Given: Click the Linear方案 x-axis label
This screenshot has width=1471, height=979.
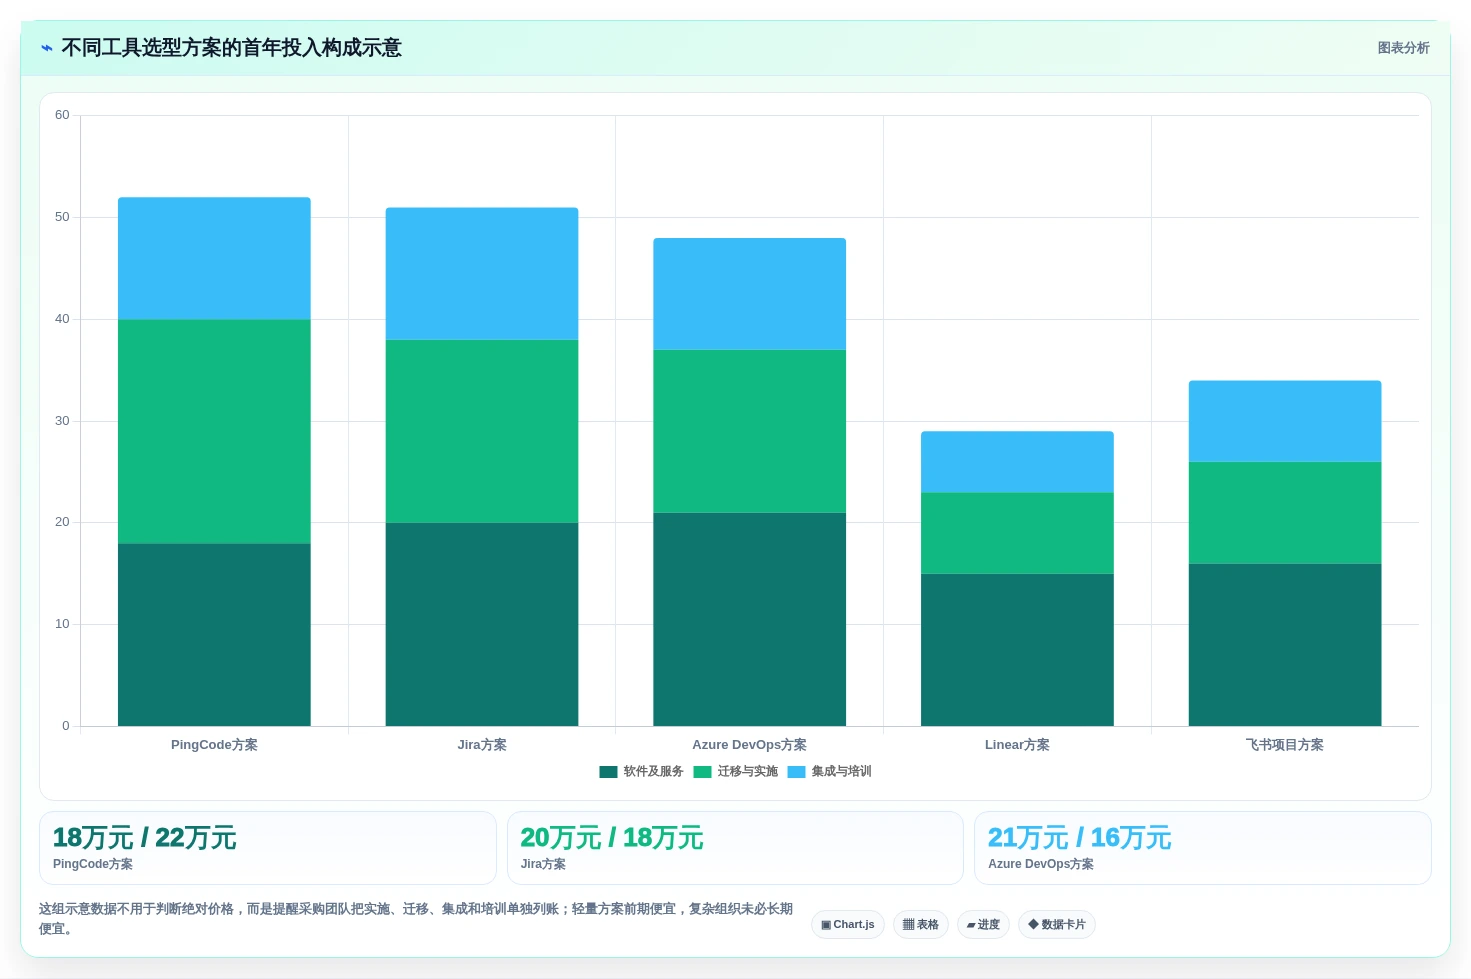Looking at the screenshot, I should tap(1017, 745).
